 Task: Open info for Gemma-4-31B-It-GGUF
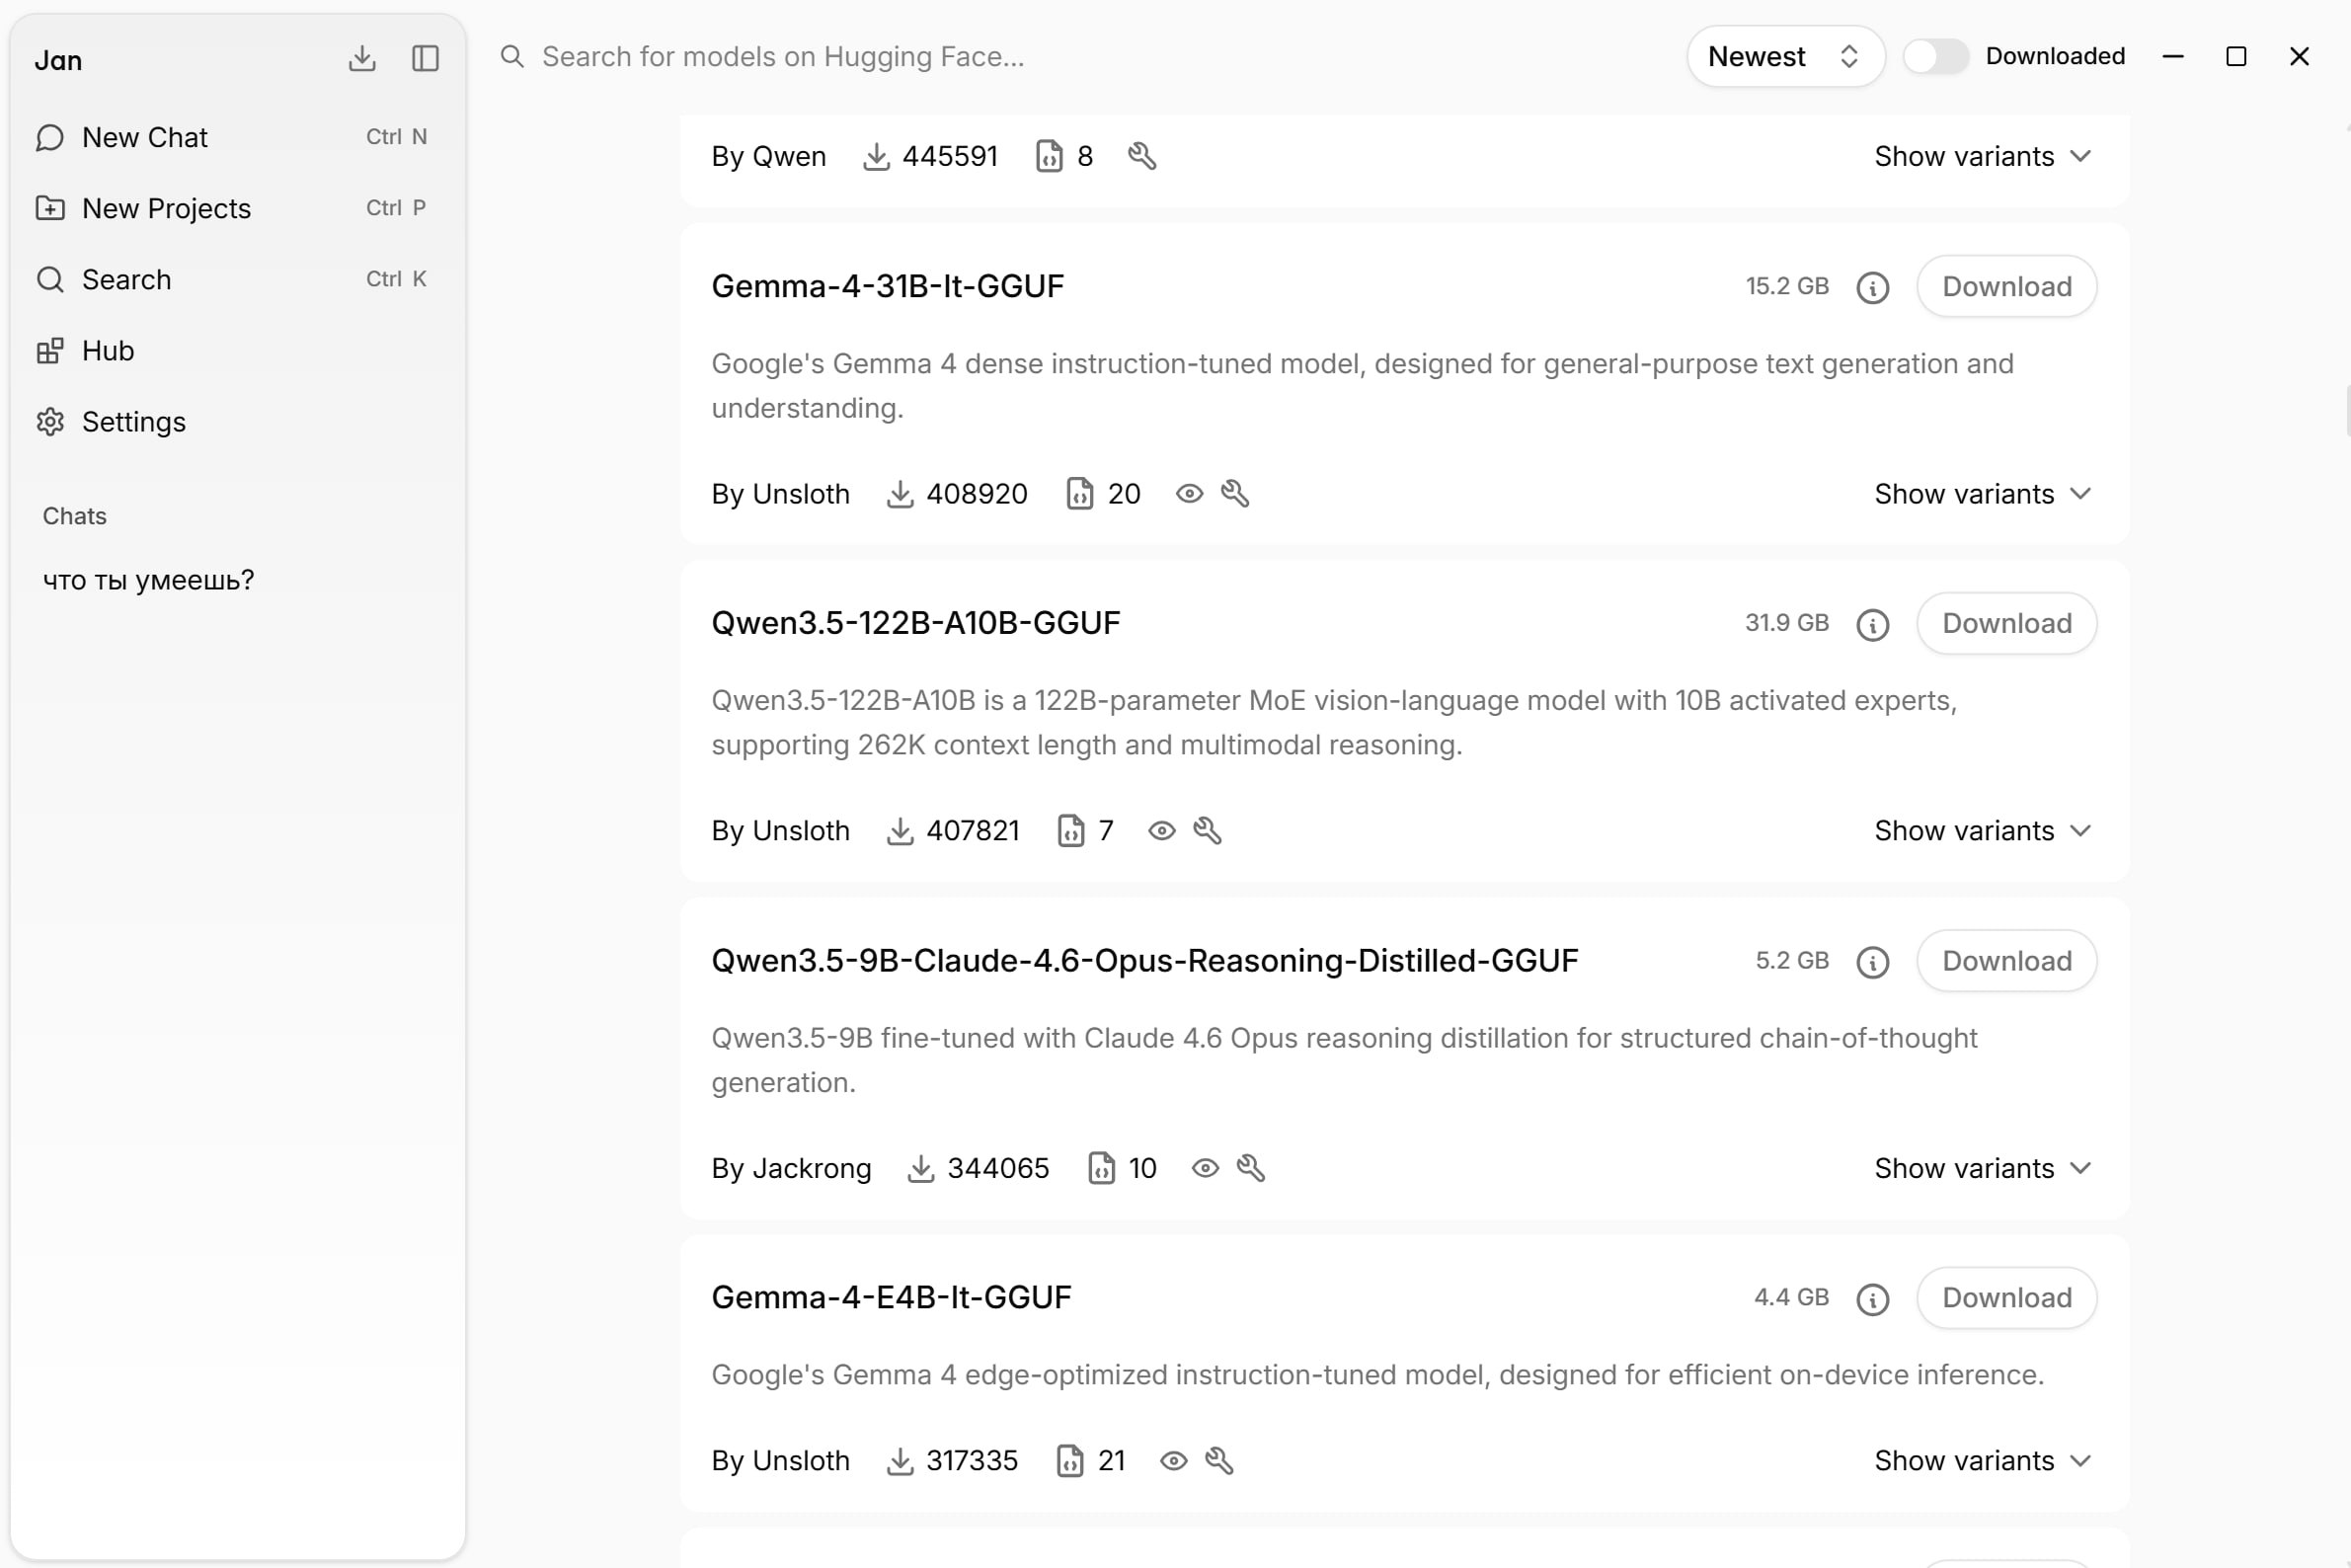click(1872, 288)
